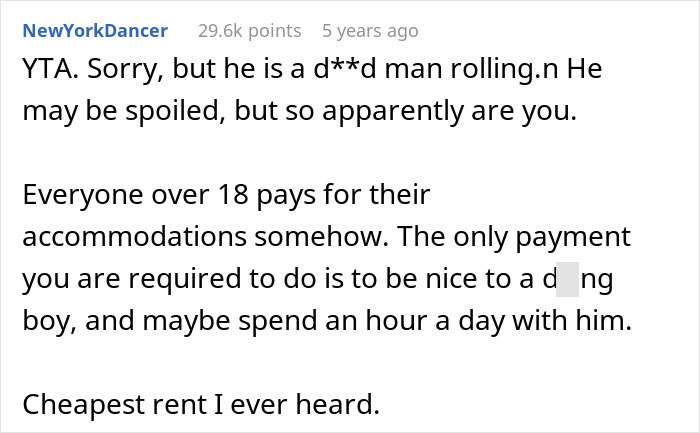The width and height of the screenshot is (700, 433).
Task: Click the word 'accommodations' in the comment
Action: pos(124,237)
